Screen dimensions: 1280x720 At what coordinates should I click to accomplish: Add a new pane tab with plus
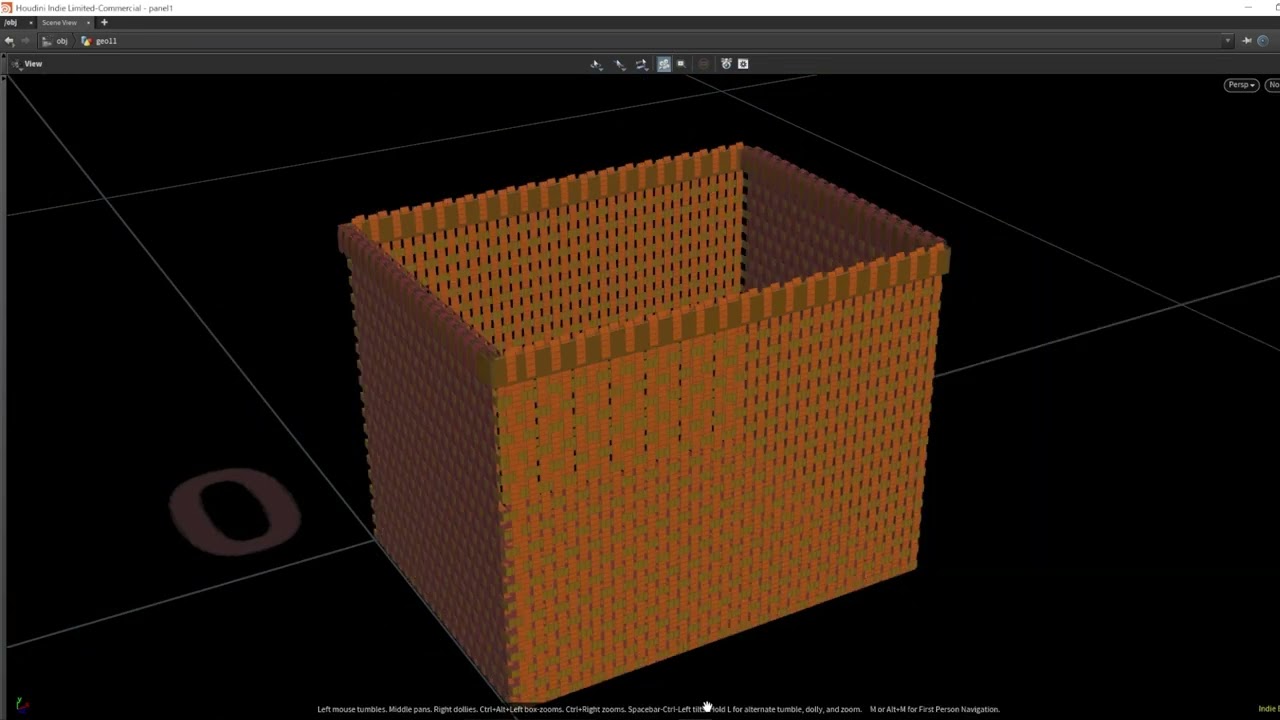click(104, 22)
